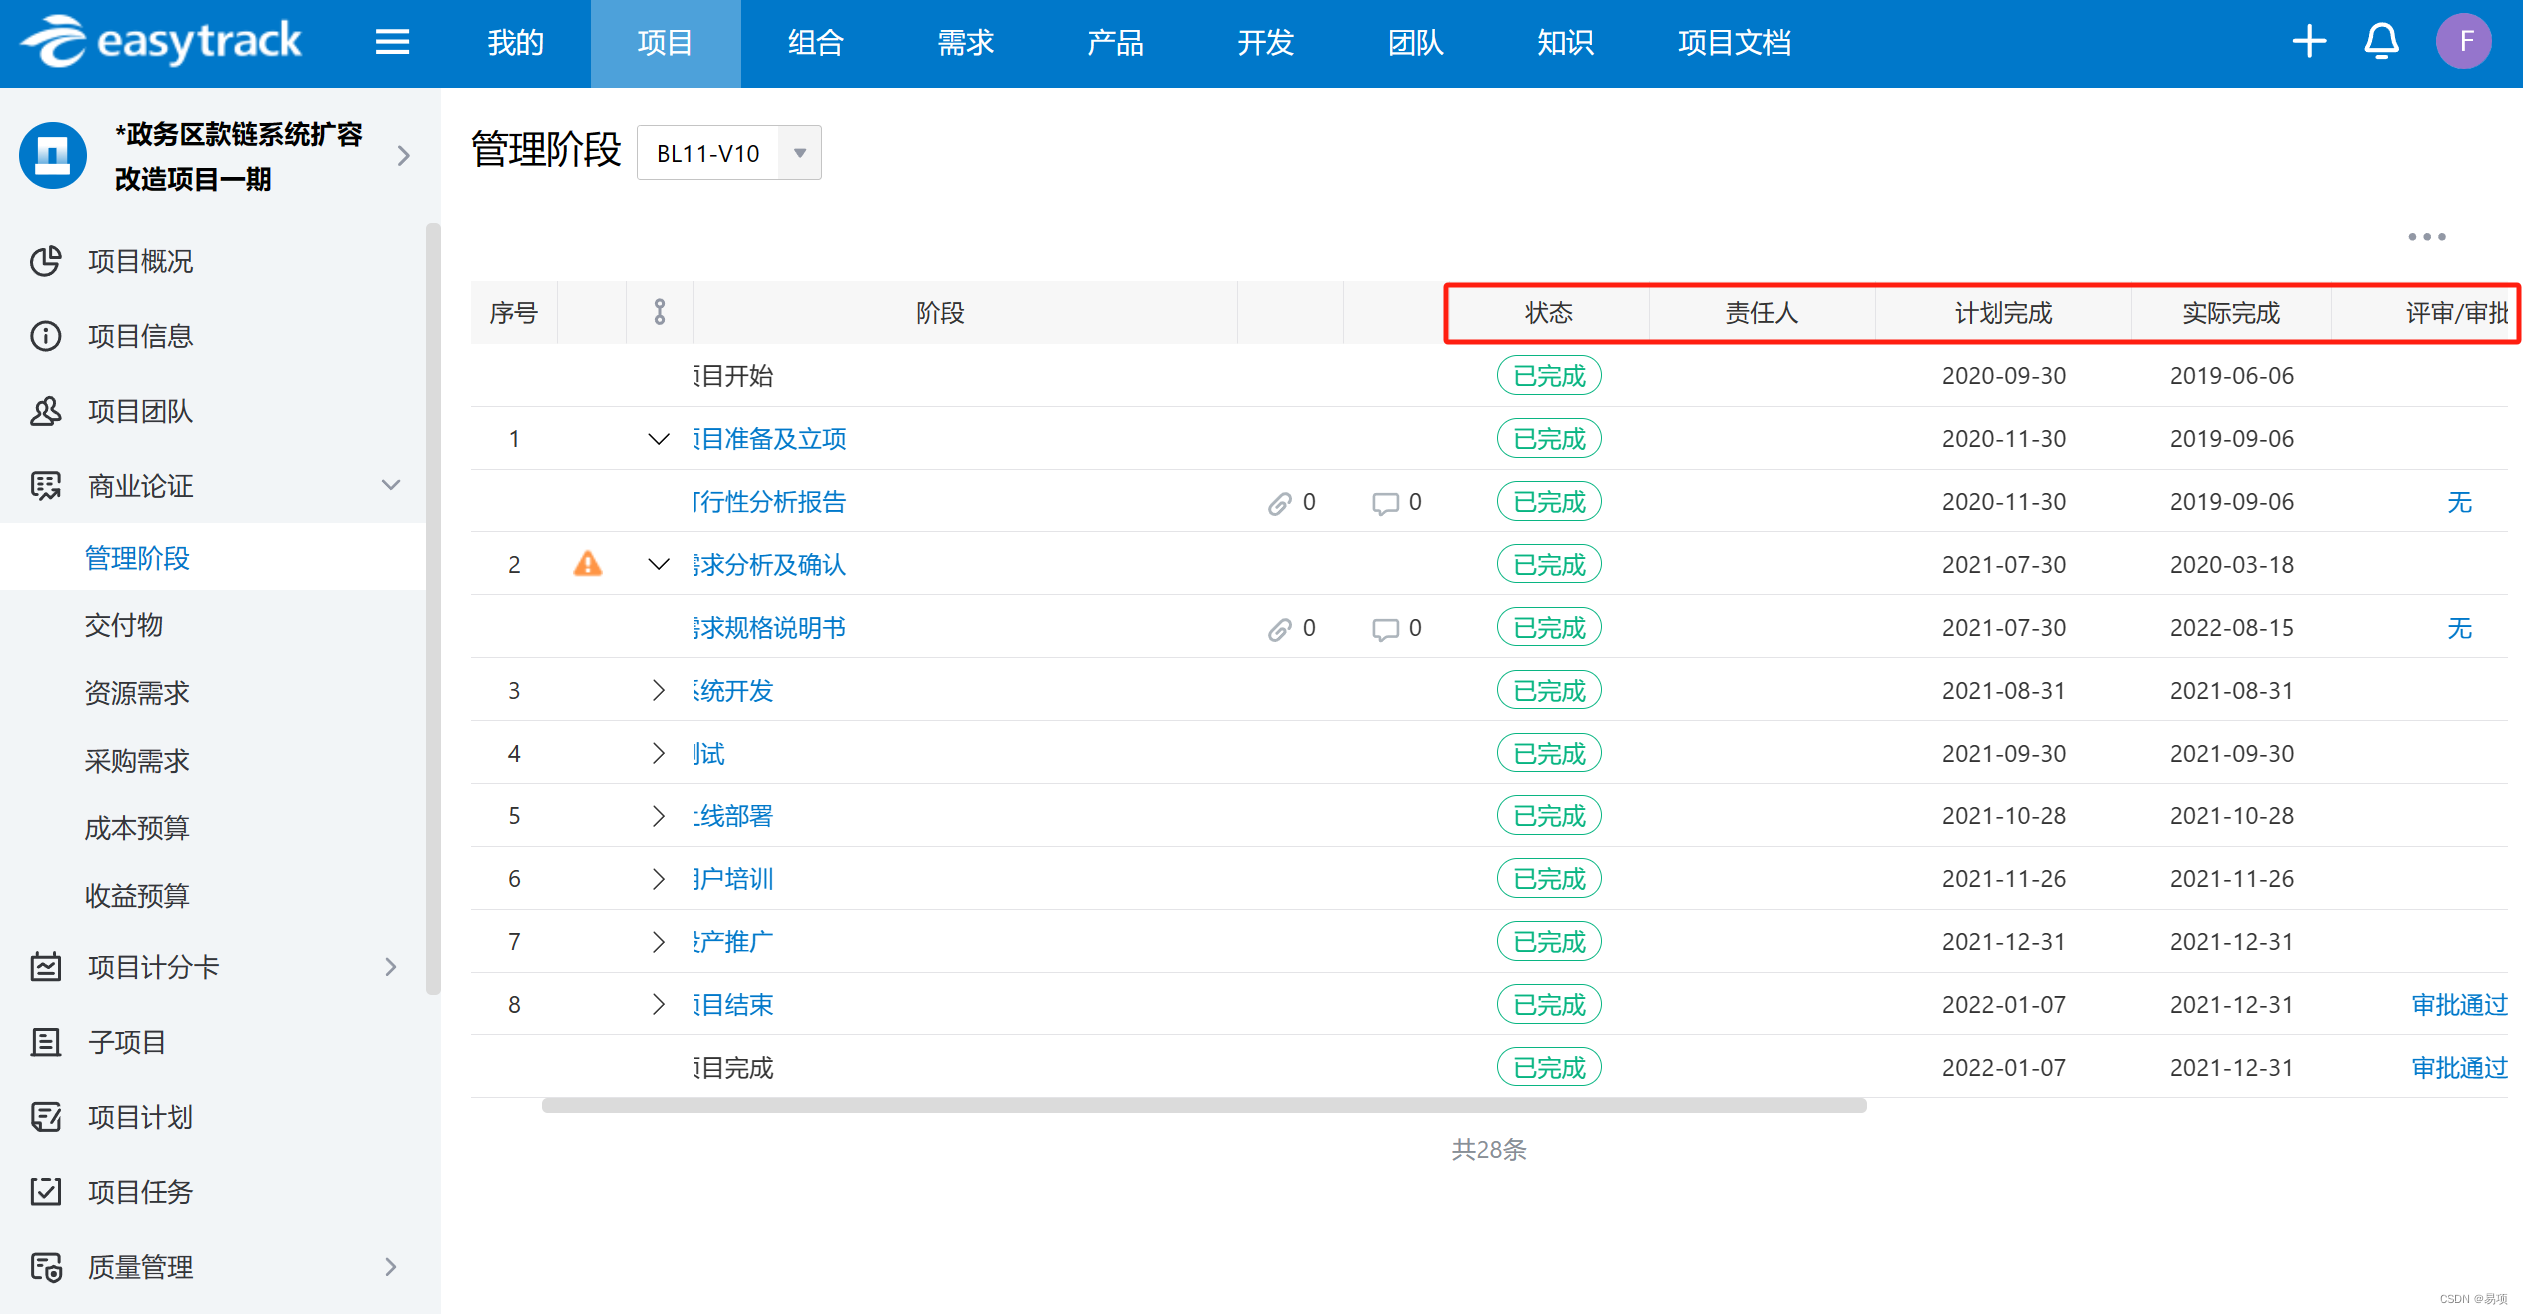Select 成本预算 in sidebar
Viewport: 2523px width, 1314px height.
(137, 828)
